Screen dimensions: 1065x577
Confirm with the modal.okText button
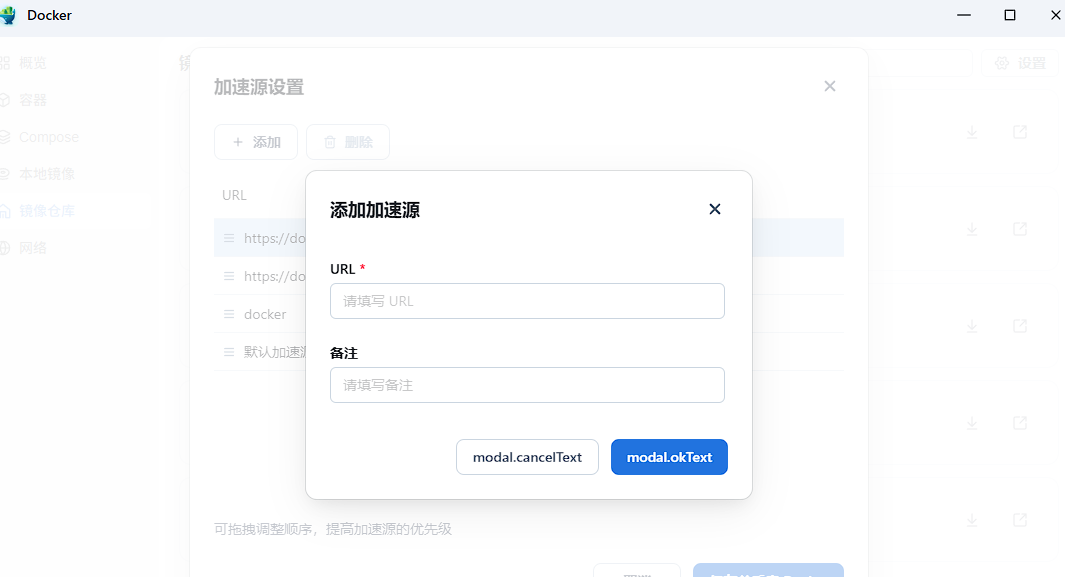tap(669, 457)
